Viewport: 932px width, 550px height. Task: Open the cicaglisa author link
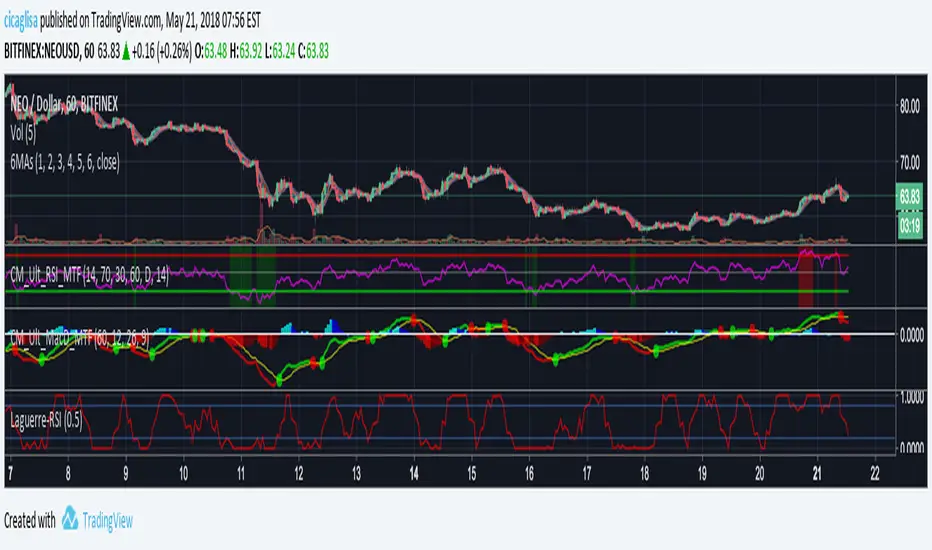point(21,21)
